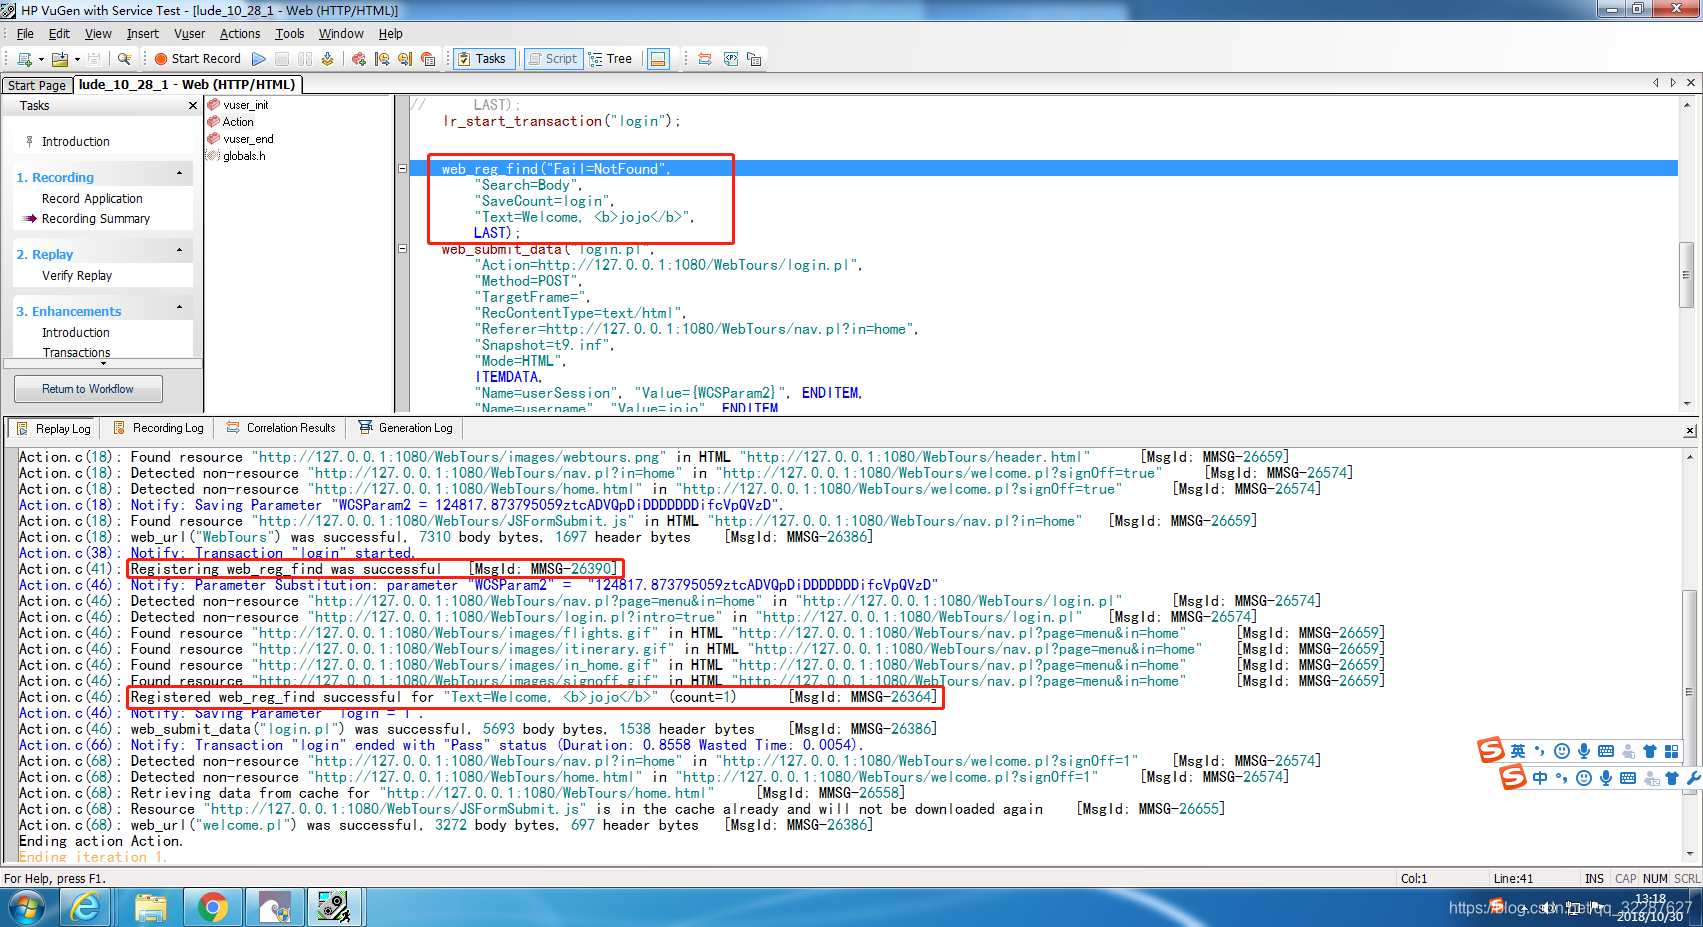Select vuser_init in script tree

(x=245, y=105)
